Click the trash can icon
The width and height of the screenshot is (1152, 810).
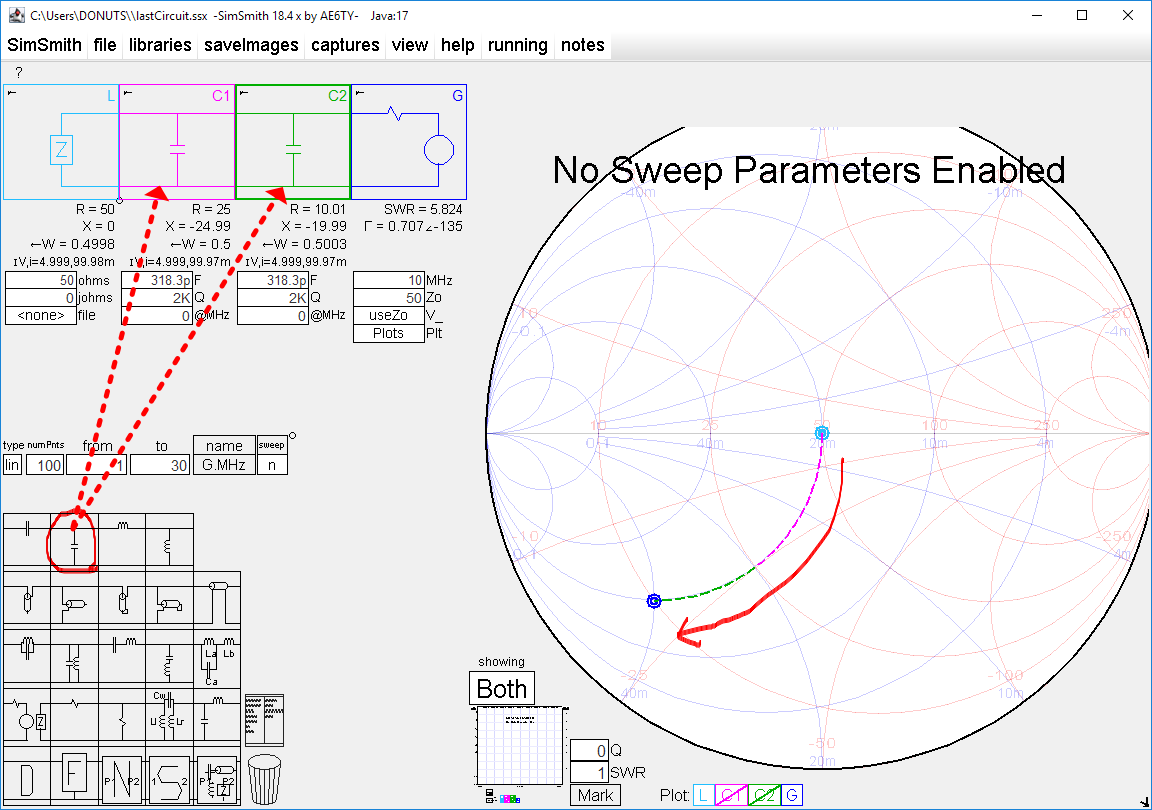coord(264,779)
